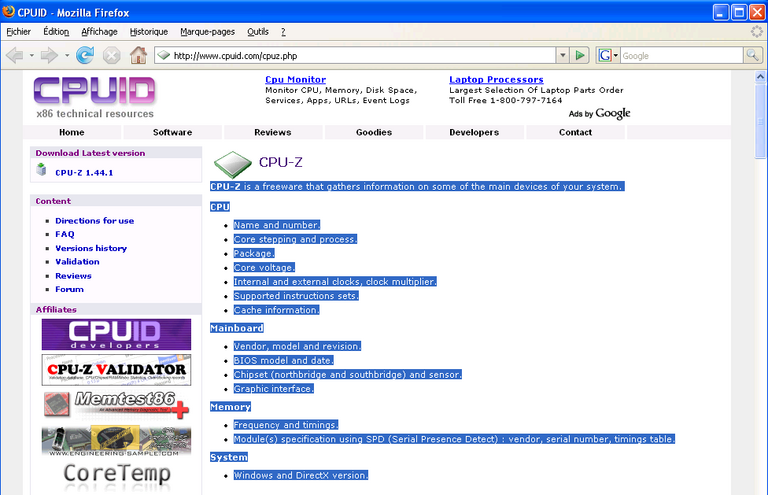Click the 'Frequency and timings.' text
The image size is (768, 495).
[x=286, y=425]
